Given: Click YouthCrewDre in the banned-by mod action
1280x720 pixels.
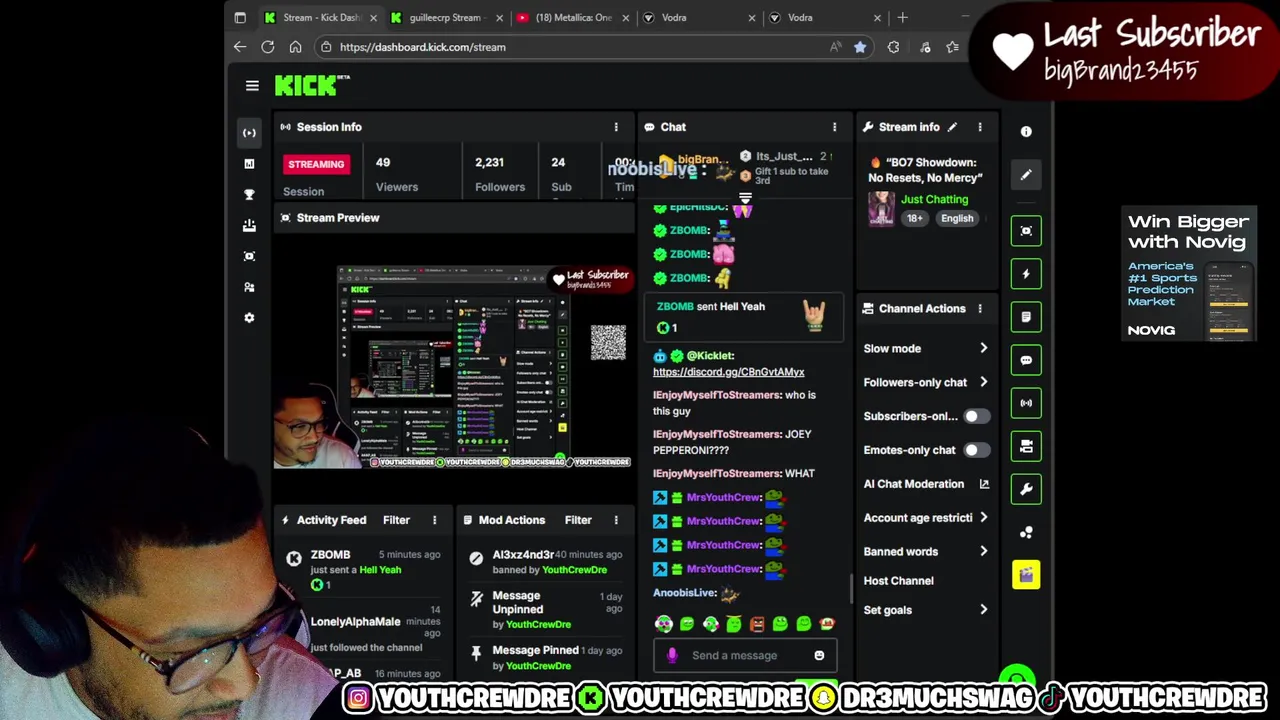Looking at the screenshot, I should [x=574, y=570].
